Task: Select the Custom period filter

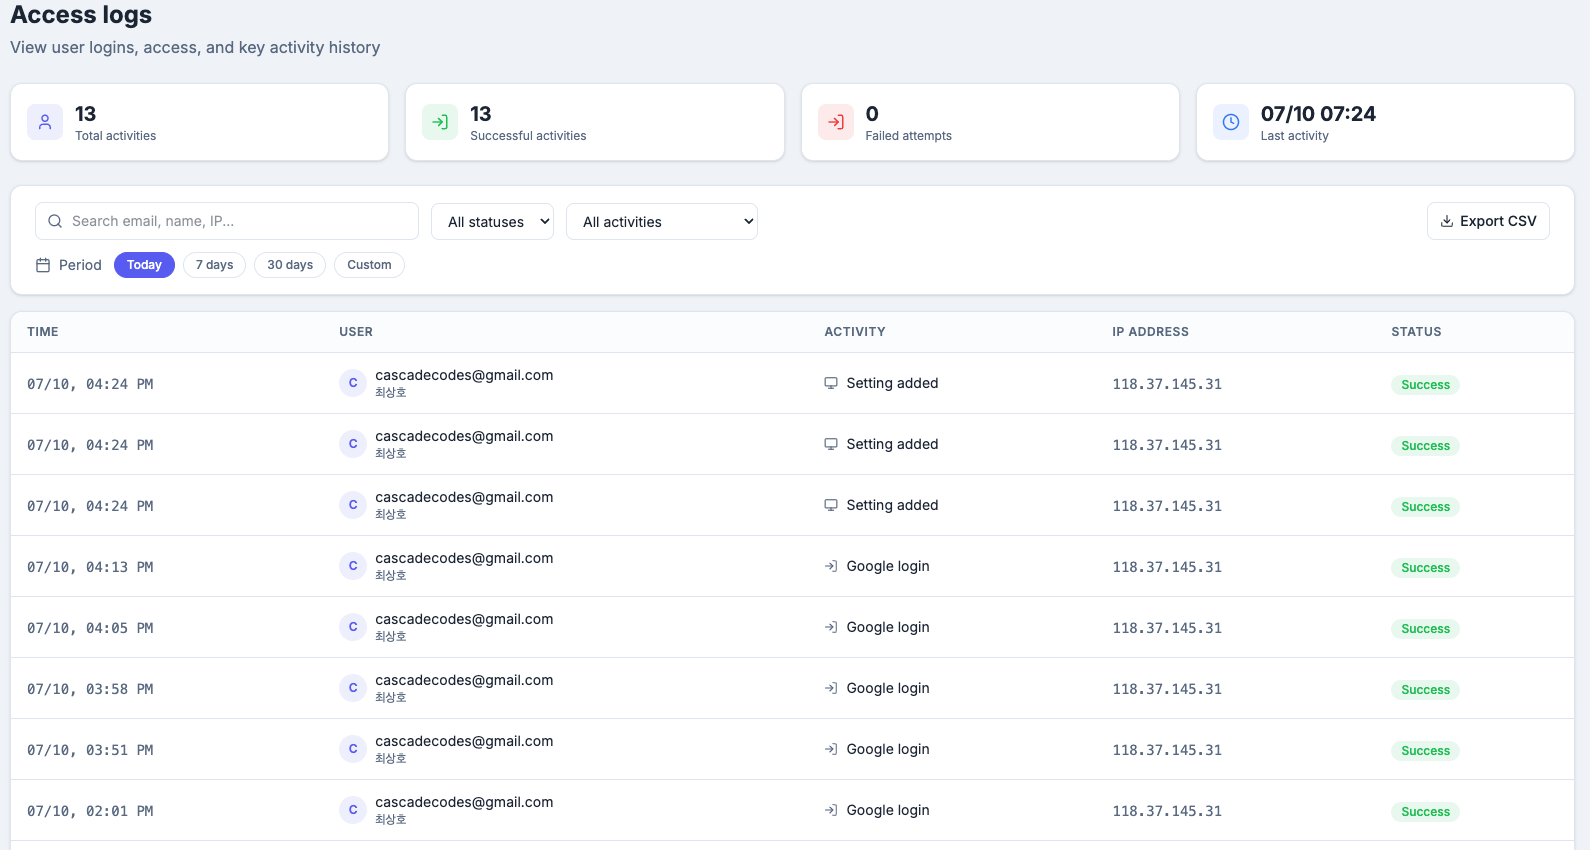Action: (369, 265)
